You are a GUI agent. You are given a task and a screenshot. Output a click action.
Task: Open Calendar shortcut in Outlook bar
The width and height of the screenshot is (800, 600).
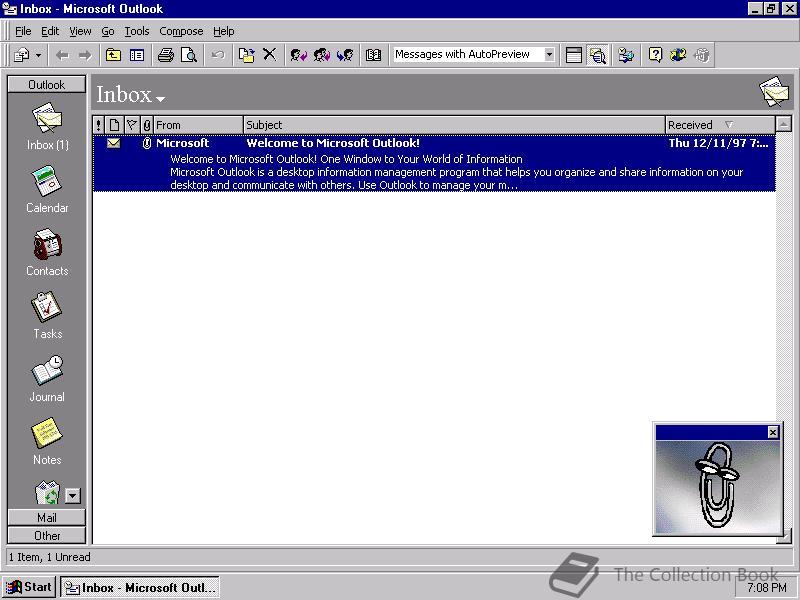(47, 189)
